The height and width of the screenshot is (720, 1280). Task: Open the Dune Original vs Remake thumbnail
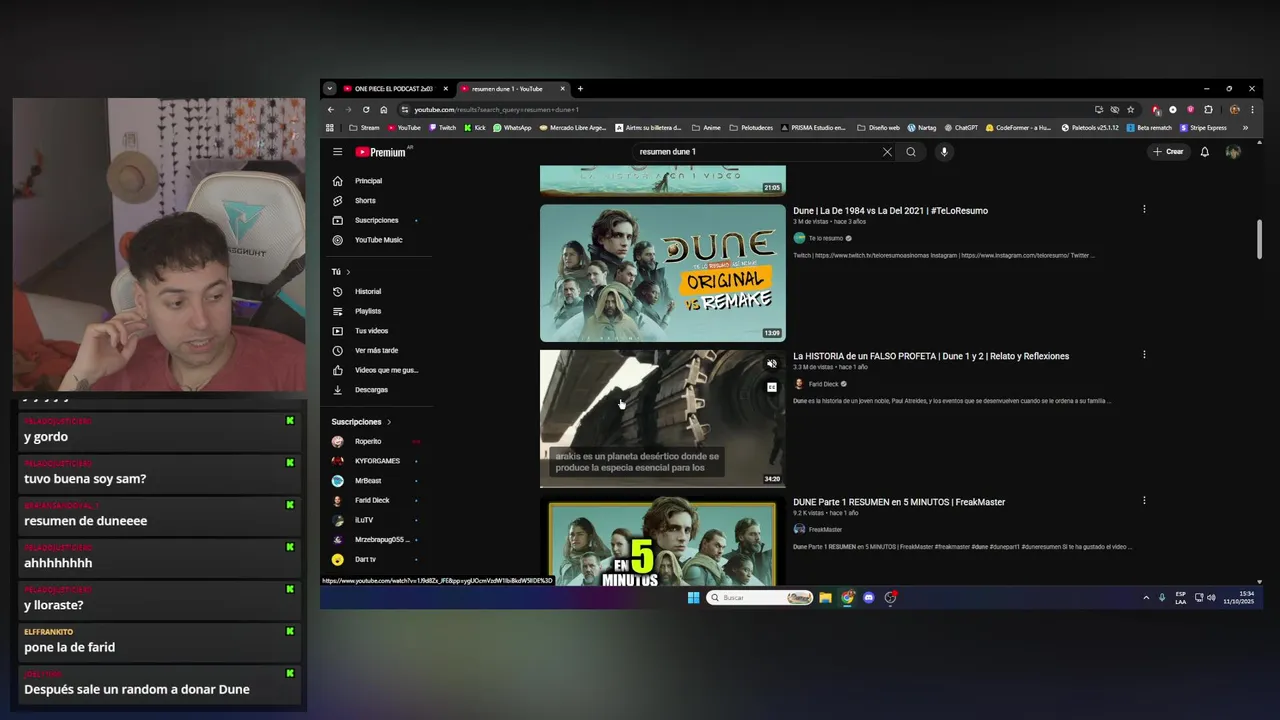coord(663,273)
